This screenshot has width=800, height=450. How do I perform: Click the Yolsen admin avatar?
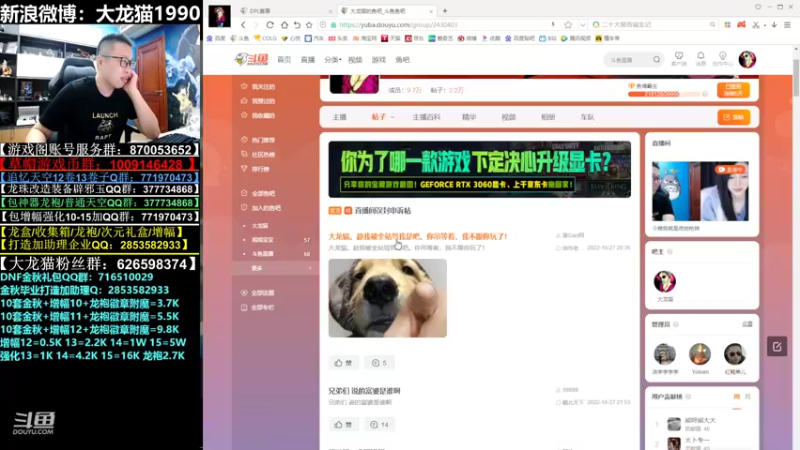(700, 354)
